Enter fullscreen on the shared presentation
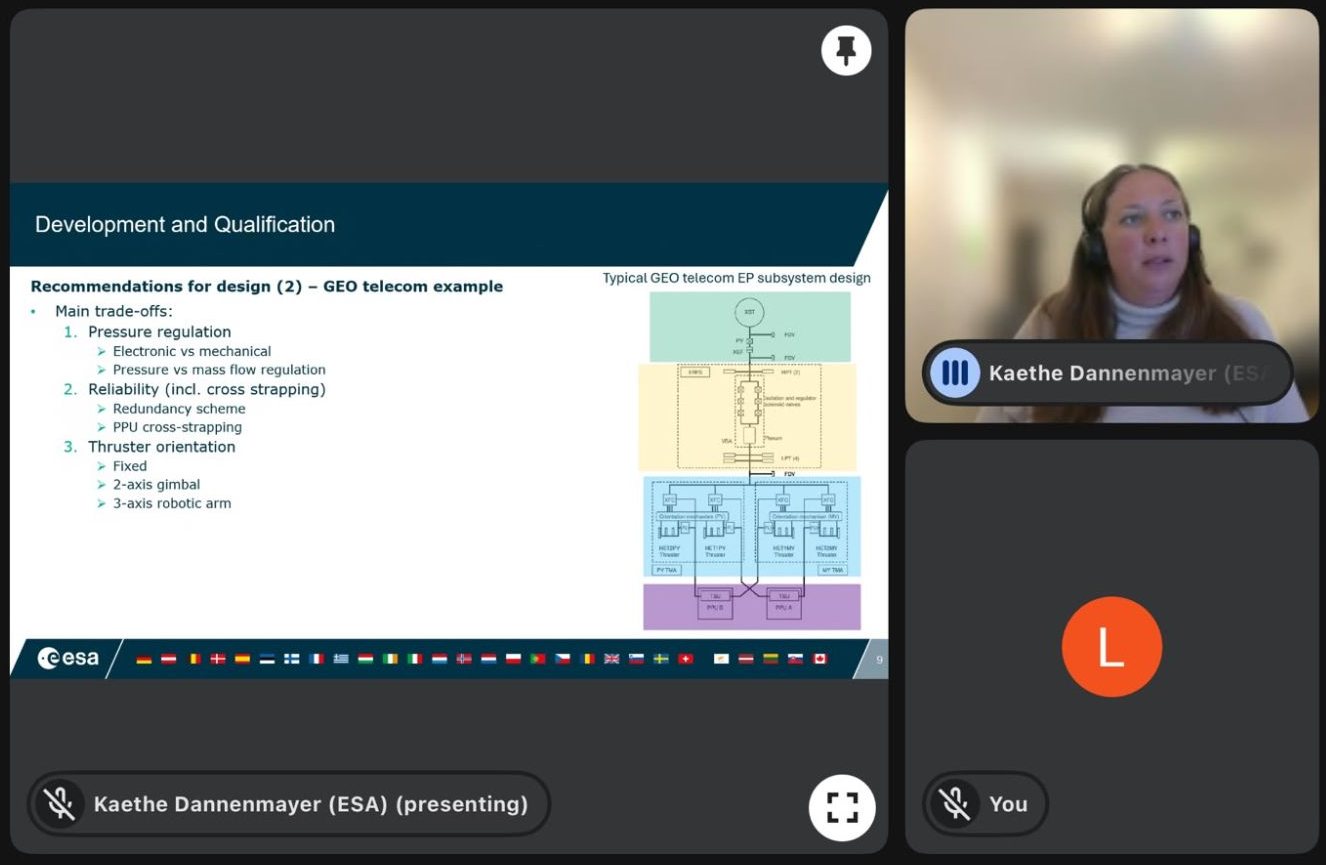The width and height of the screenshot is (1326, 865). point(842,807)
